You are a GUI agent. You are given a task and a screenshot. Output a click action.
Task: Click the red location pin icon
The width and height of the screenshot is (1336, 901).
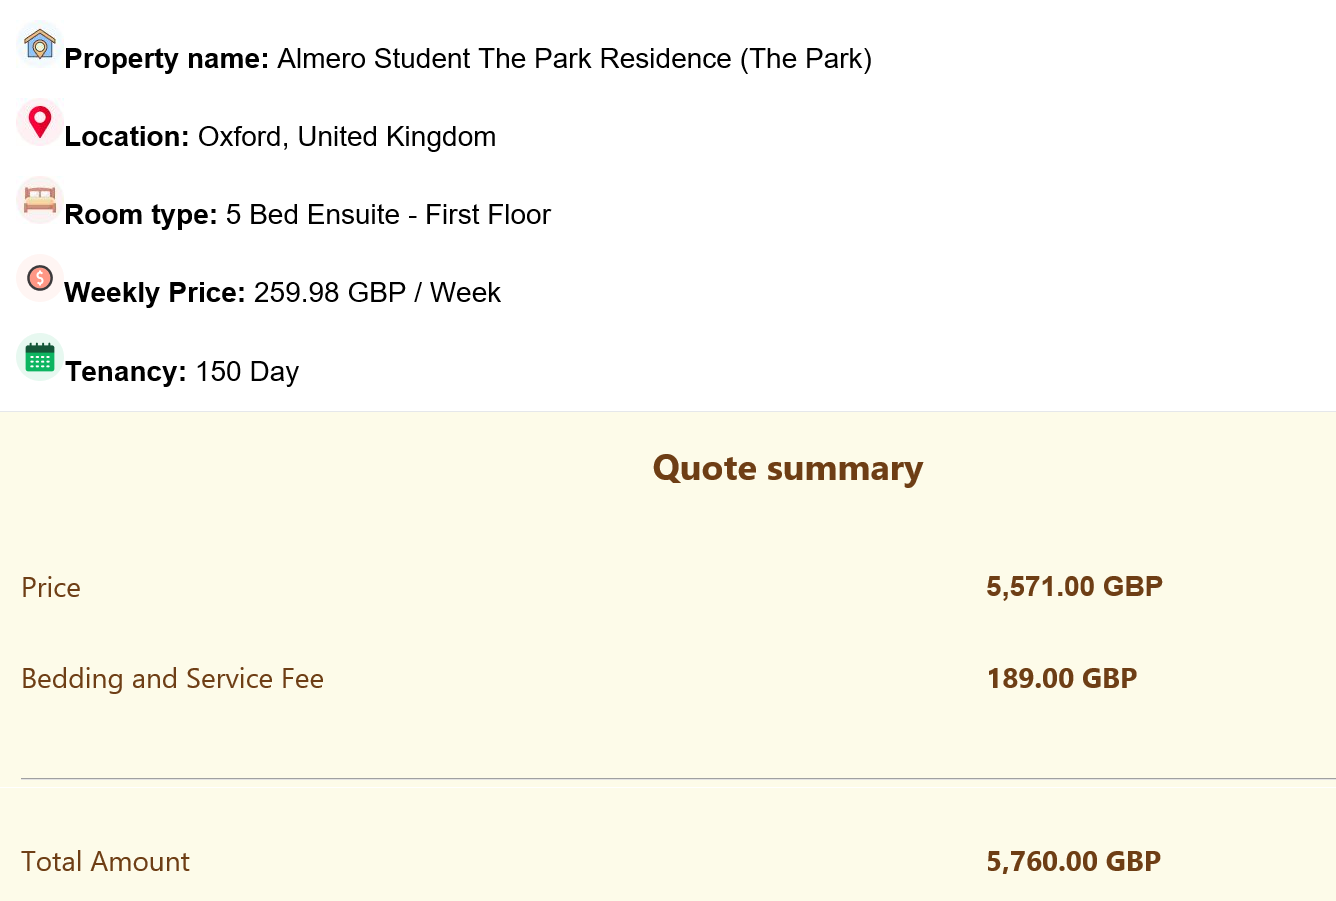(40, 122)
